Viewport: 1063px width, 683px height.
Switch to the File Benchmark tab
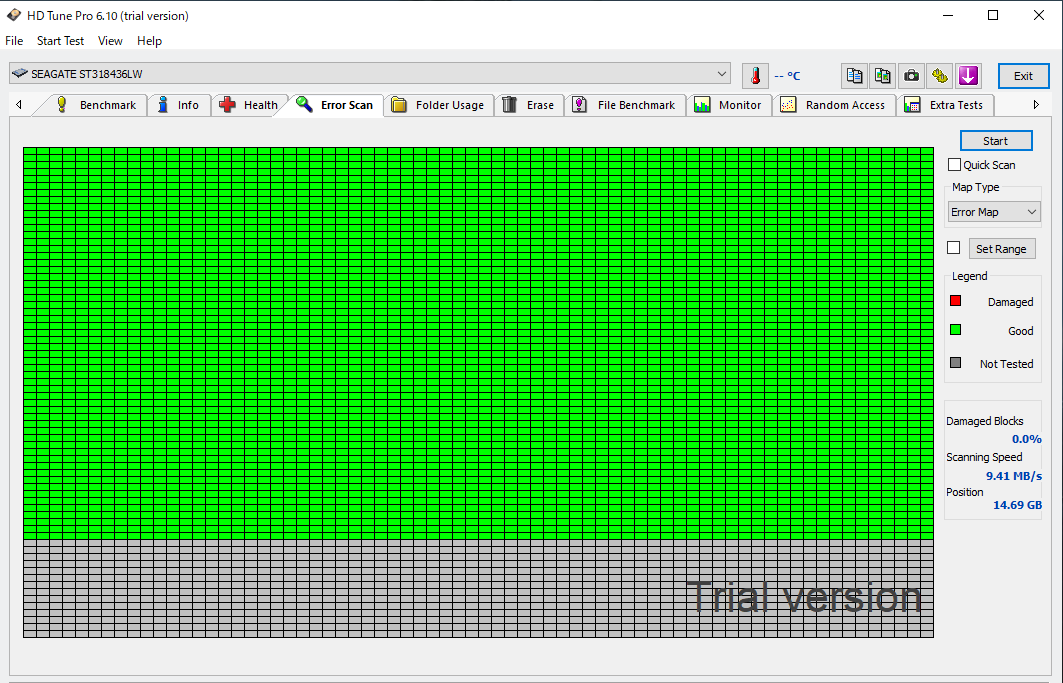click(x=625, y=105)
